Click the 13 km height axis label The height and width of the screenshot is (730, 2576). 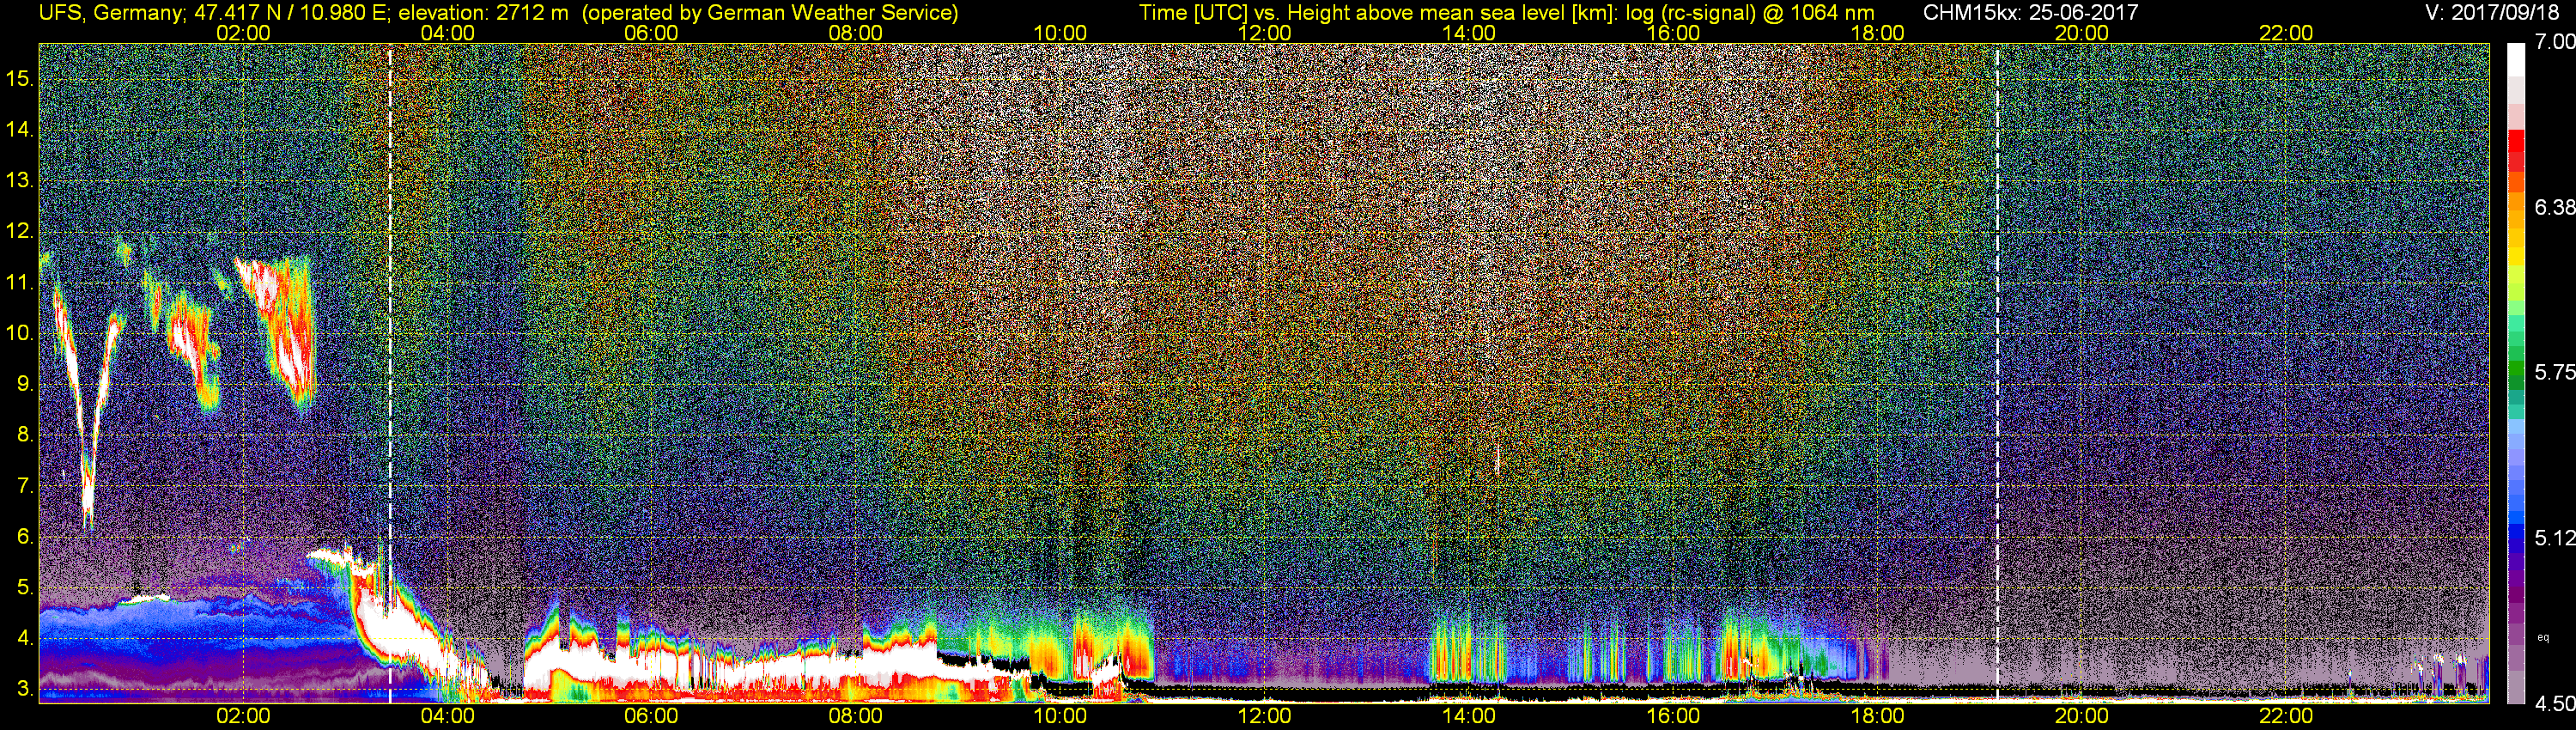point(19,180)
